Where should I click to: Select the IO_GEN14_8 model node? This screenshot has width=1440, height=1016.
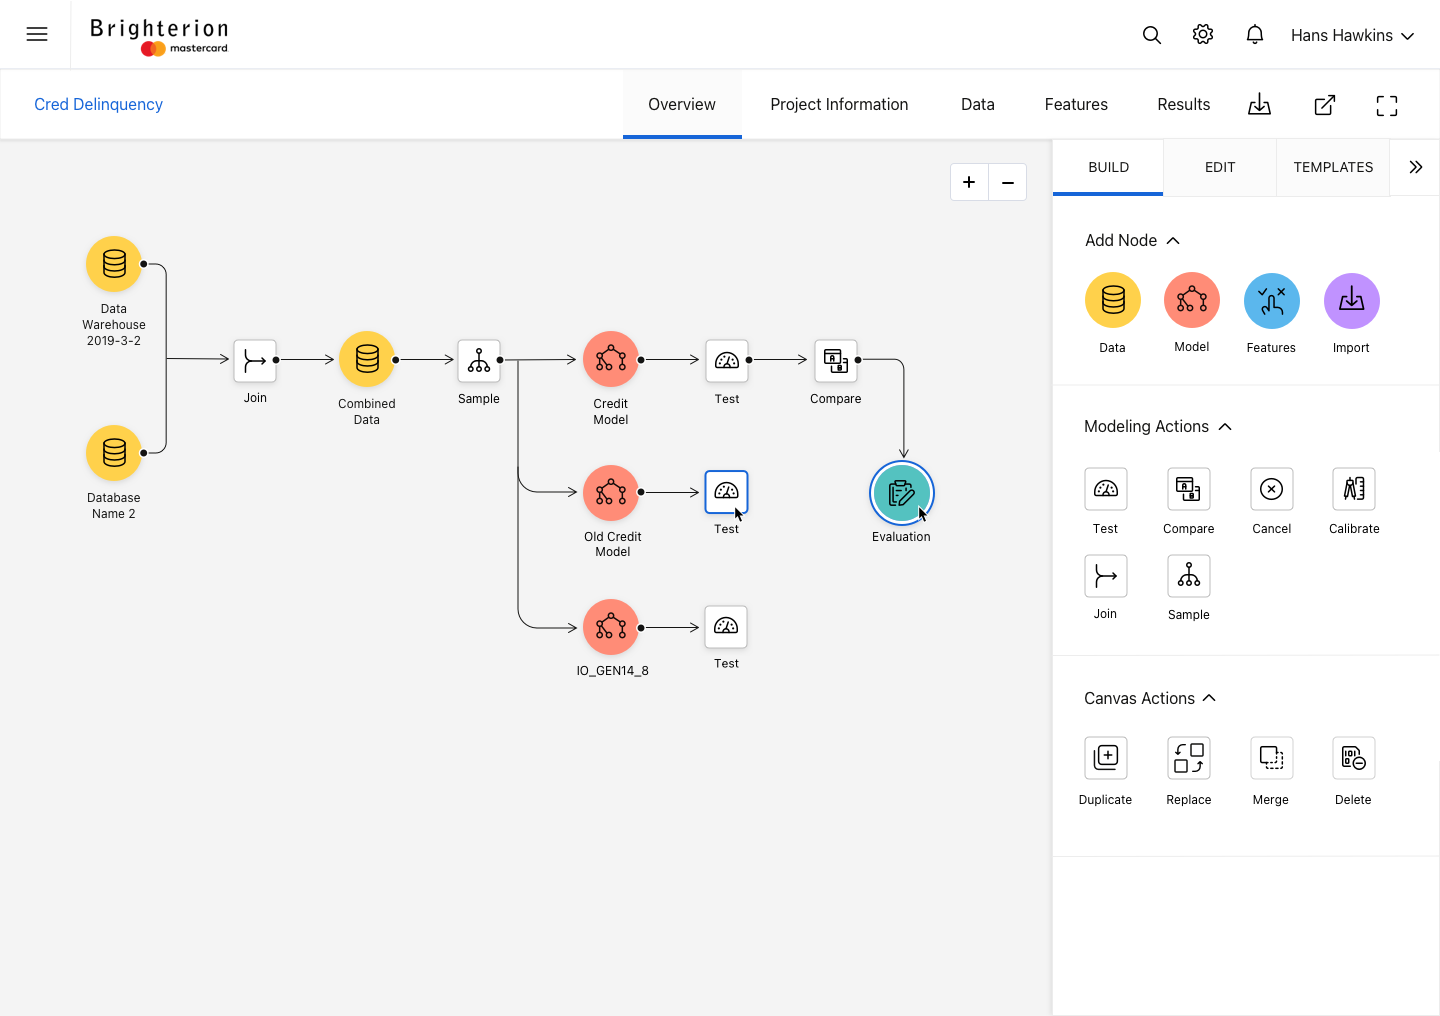pos(611,627)
